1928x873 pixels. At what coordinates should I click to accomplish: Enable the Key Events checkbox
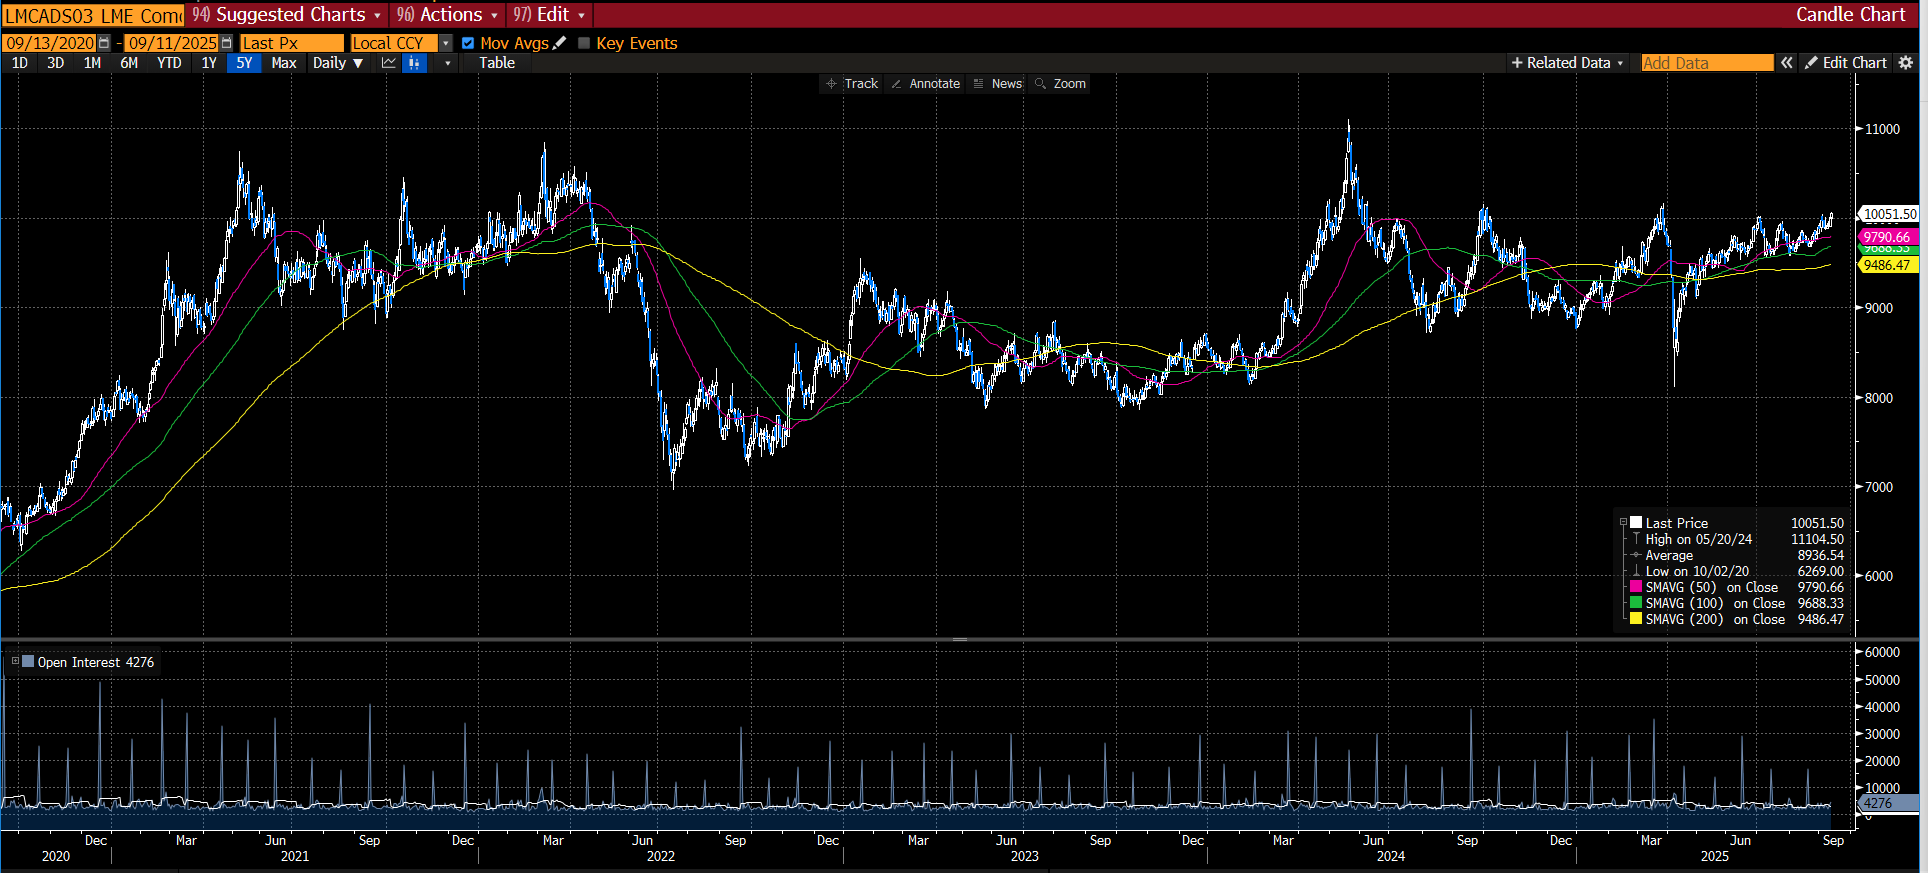584,43
